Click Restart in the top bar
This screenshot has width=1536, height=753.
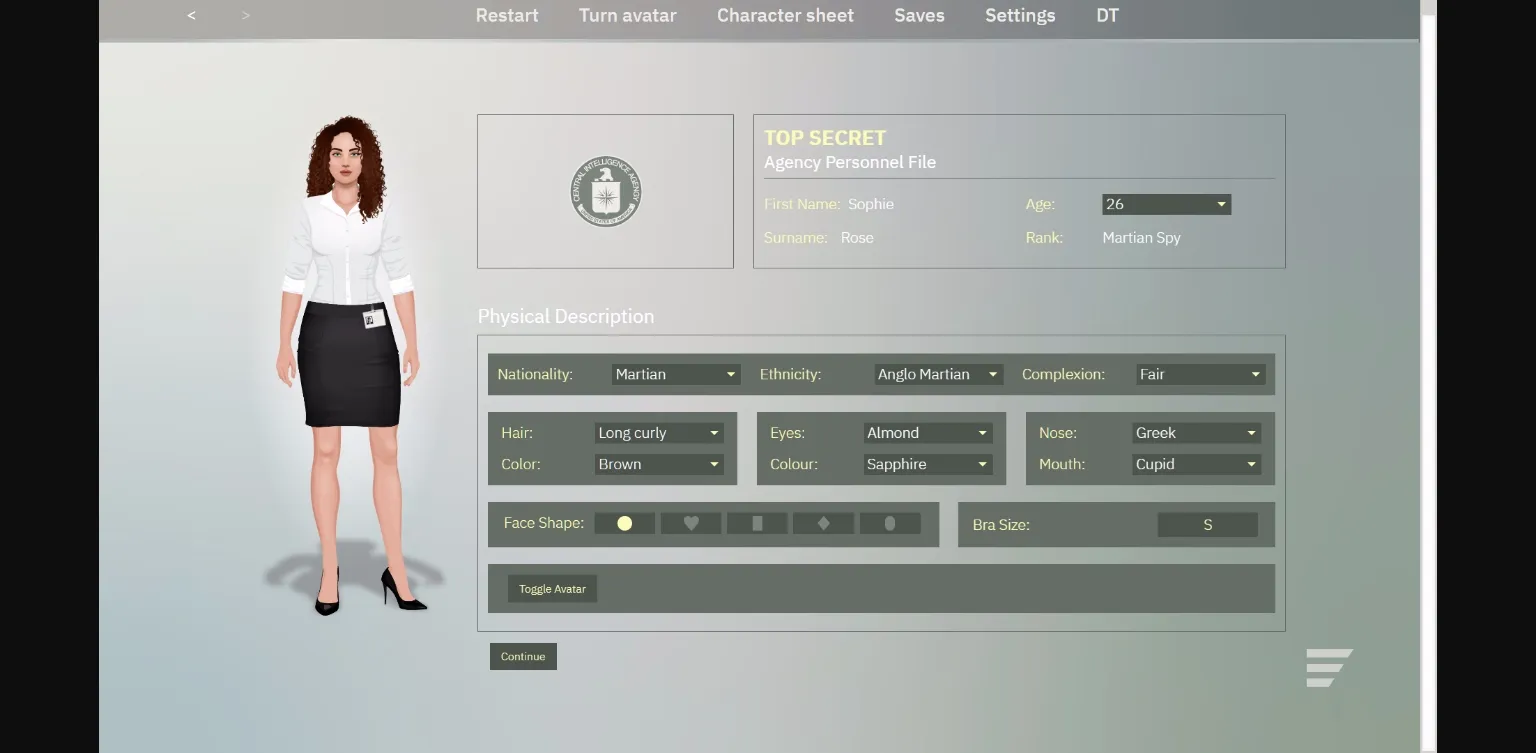coord(506,15)
